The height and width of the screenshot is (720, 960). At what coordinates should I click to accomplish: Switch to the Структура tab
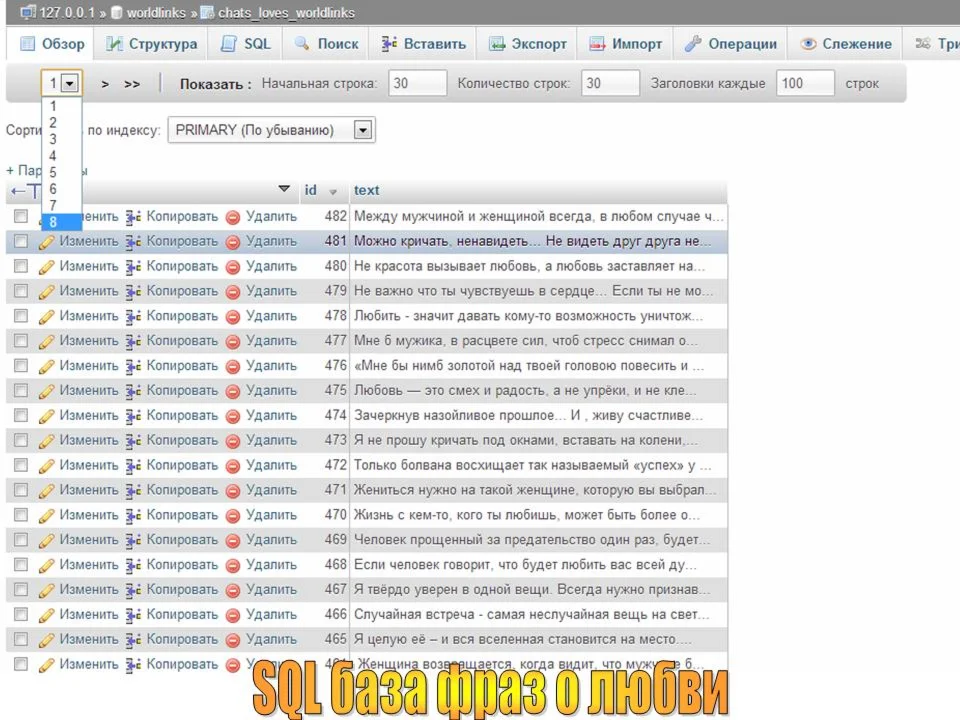(x=151, y=43)
